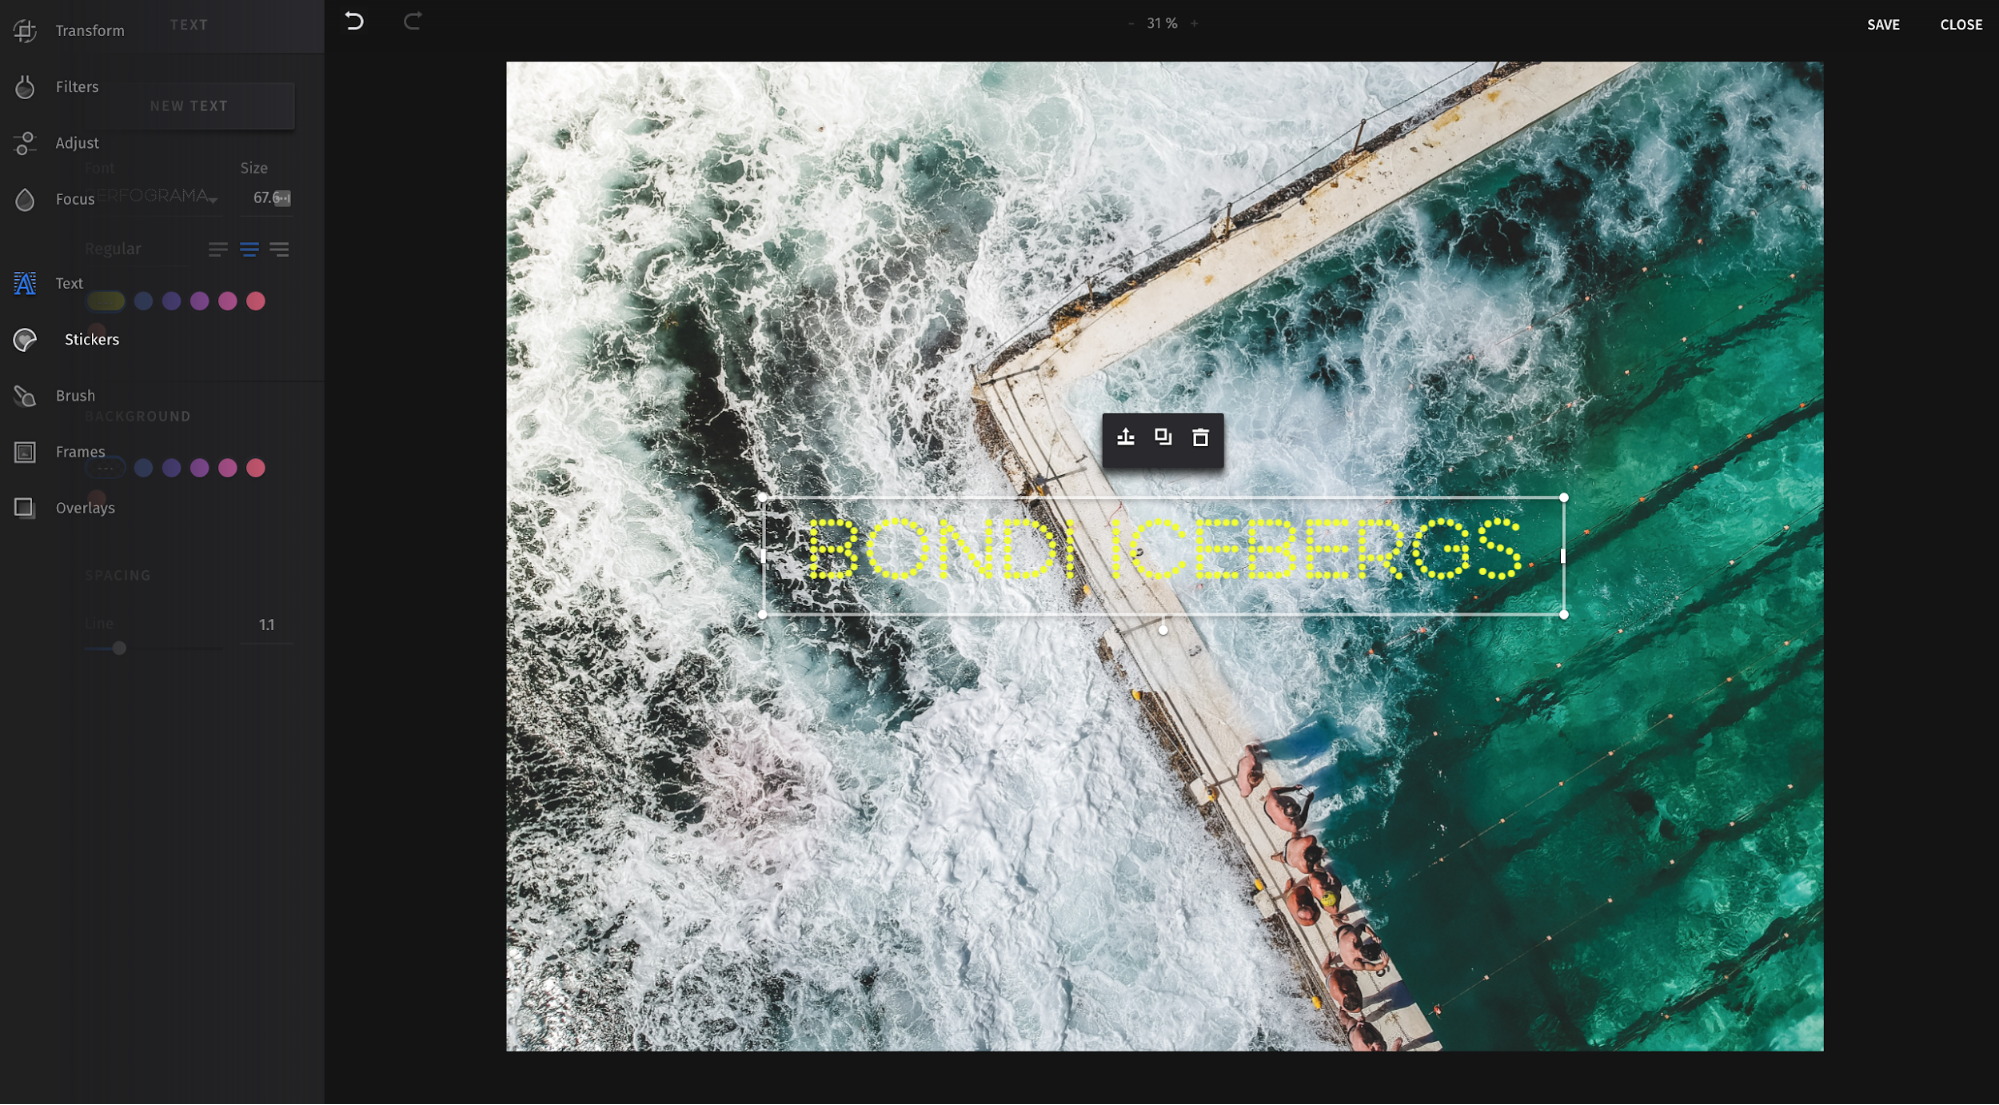This screenshot has height=1105, width=1999.
Task: Select the Text tab in toolbar
Action: (x=68, y=283)
